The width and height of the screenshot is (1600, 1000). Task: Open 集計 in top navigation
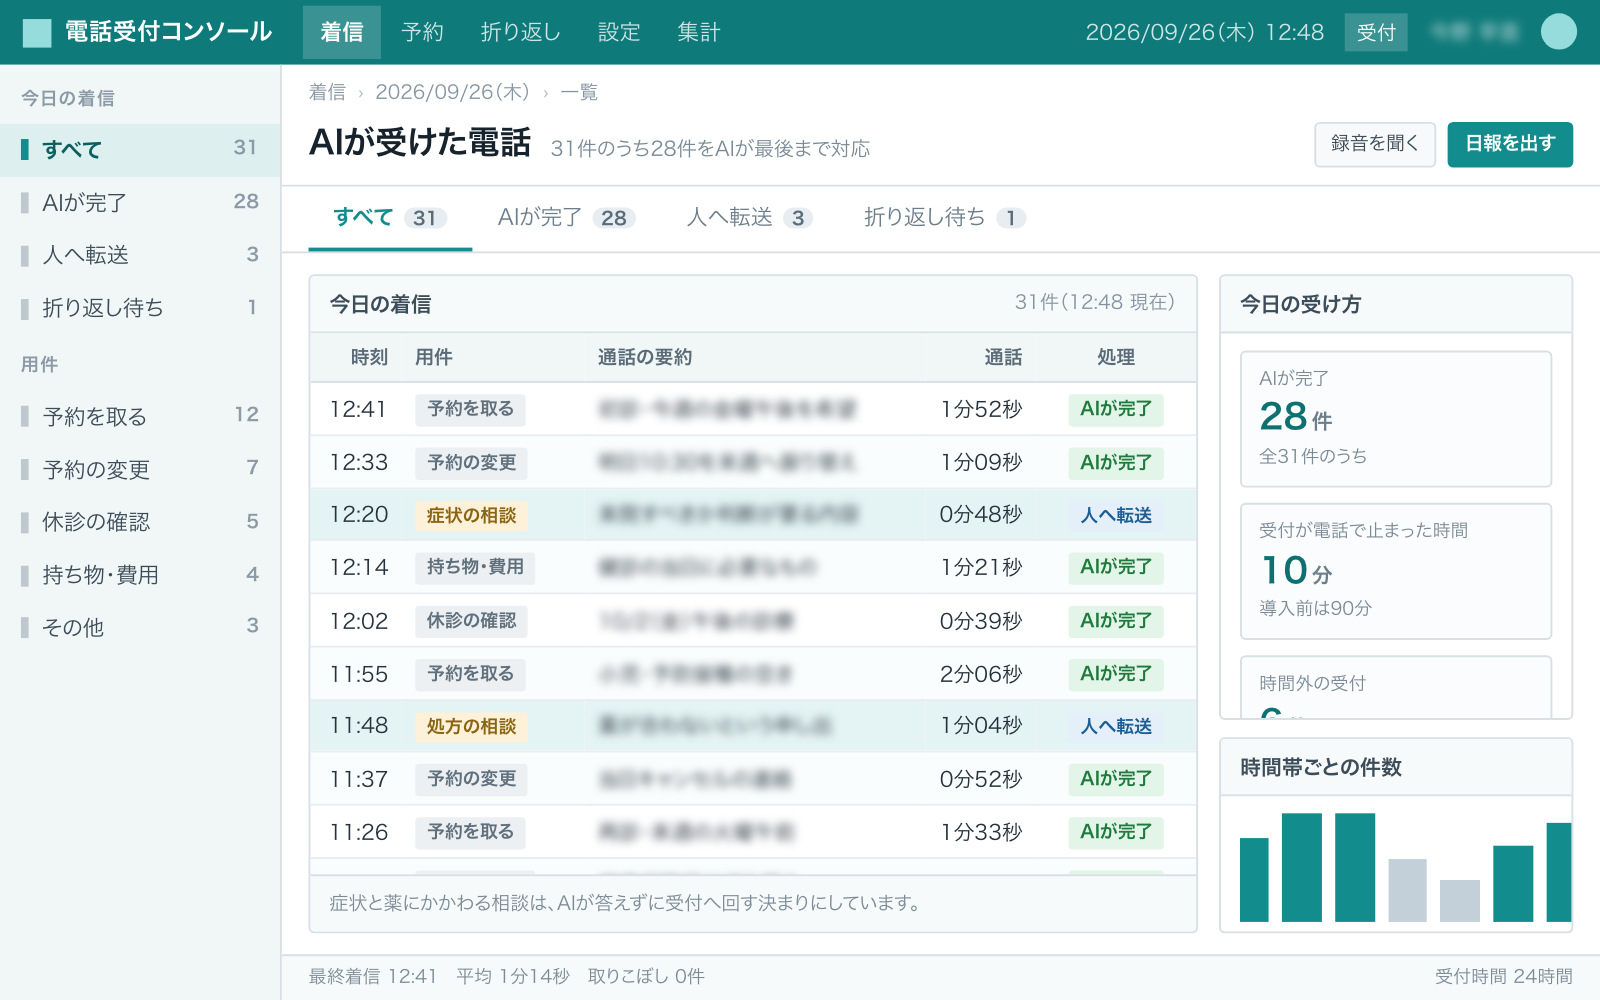coord(698,32)
